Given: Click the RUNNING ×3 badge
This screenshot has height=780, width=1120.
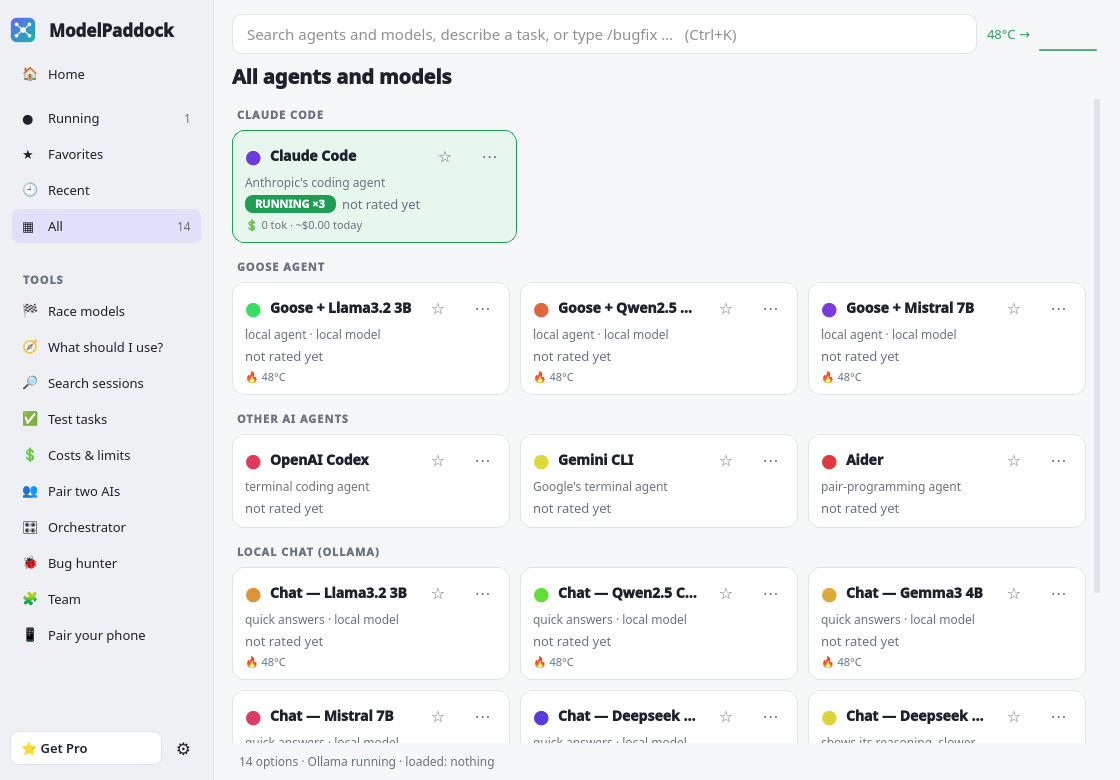Looking at the screenshot, I should (x=290, y=204).
